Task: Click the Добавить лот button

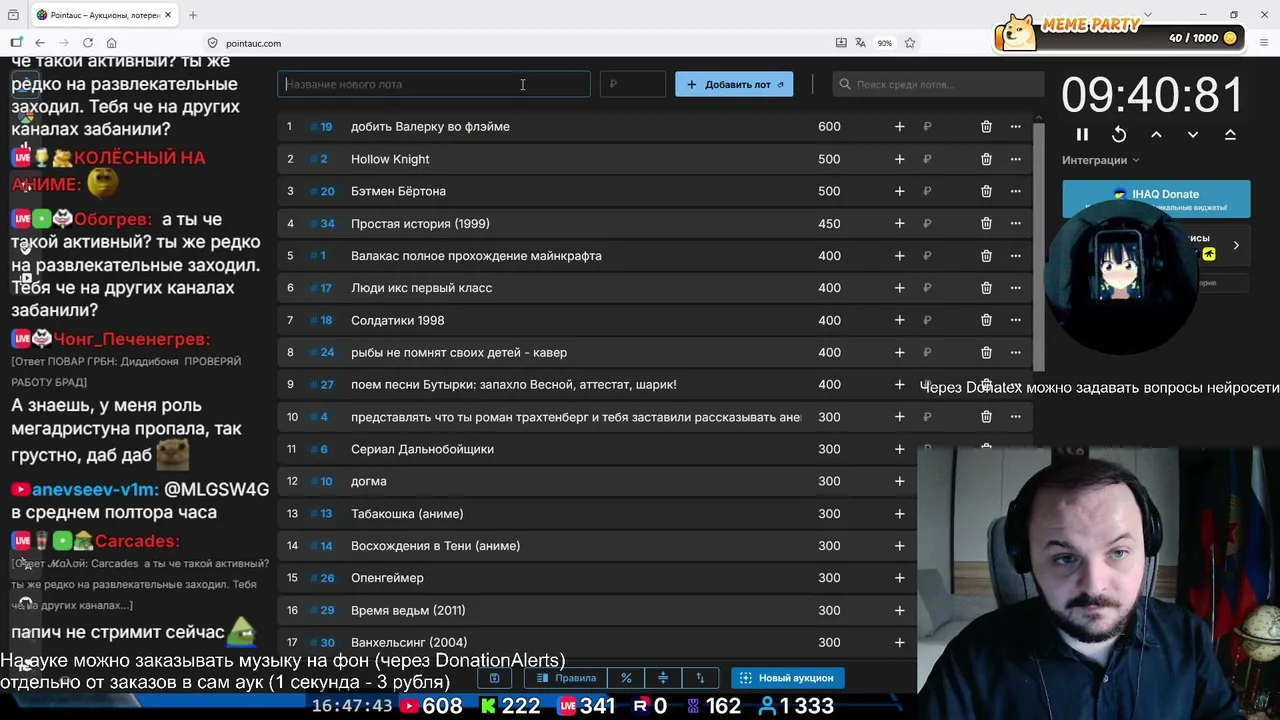Action: point(734,84)
